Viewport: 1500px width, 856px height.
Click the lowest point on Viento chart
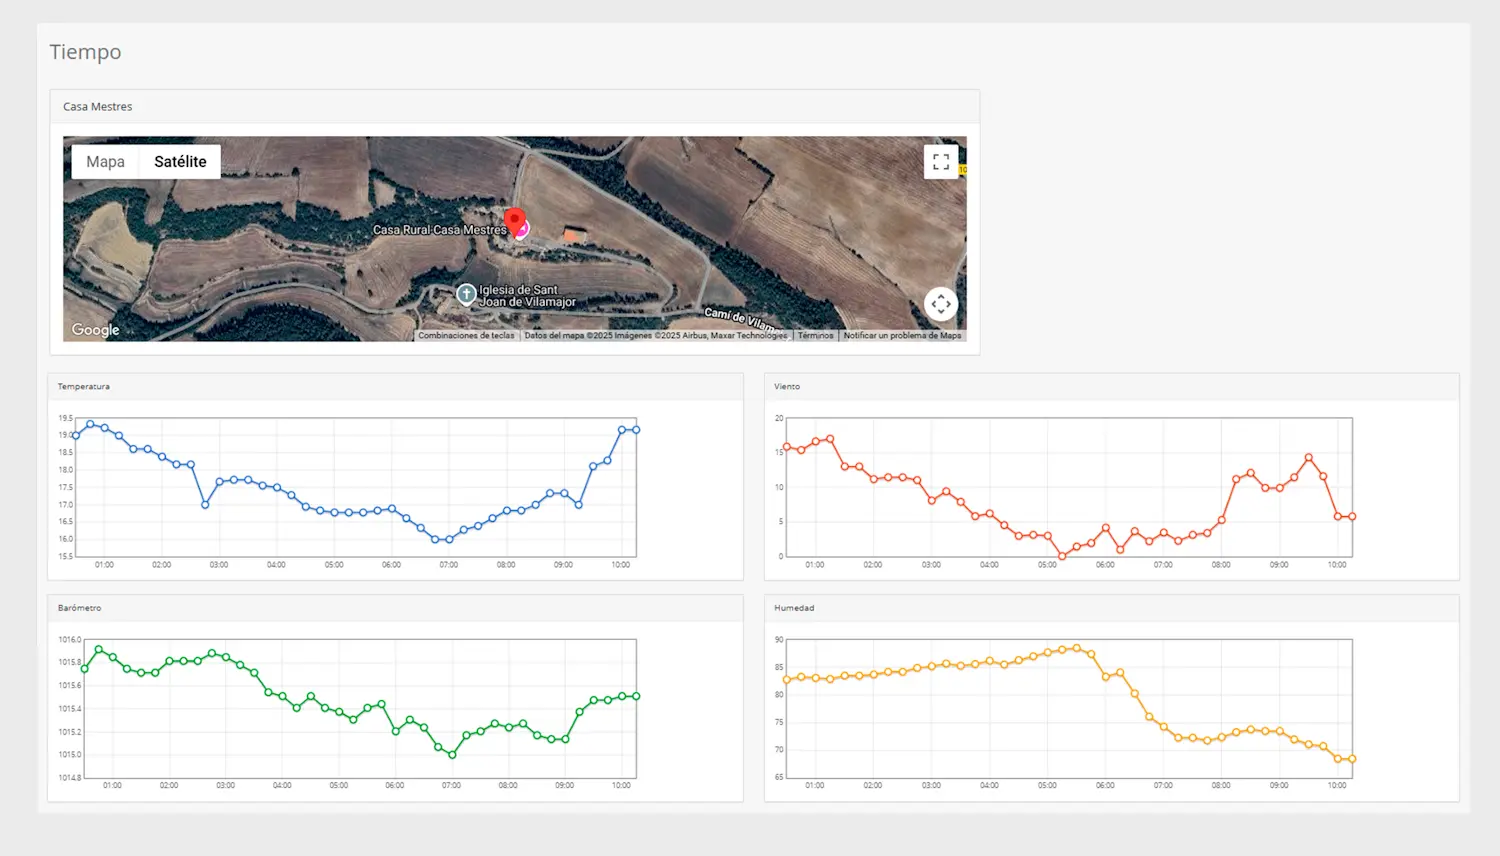(1062, 556)
